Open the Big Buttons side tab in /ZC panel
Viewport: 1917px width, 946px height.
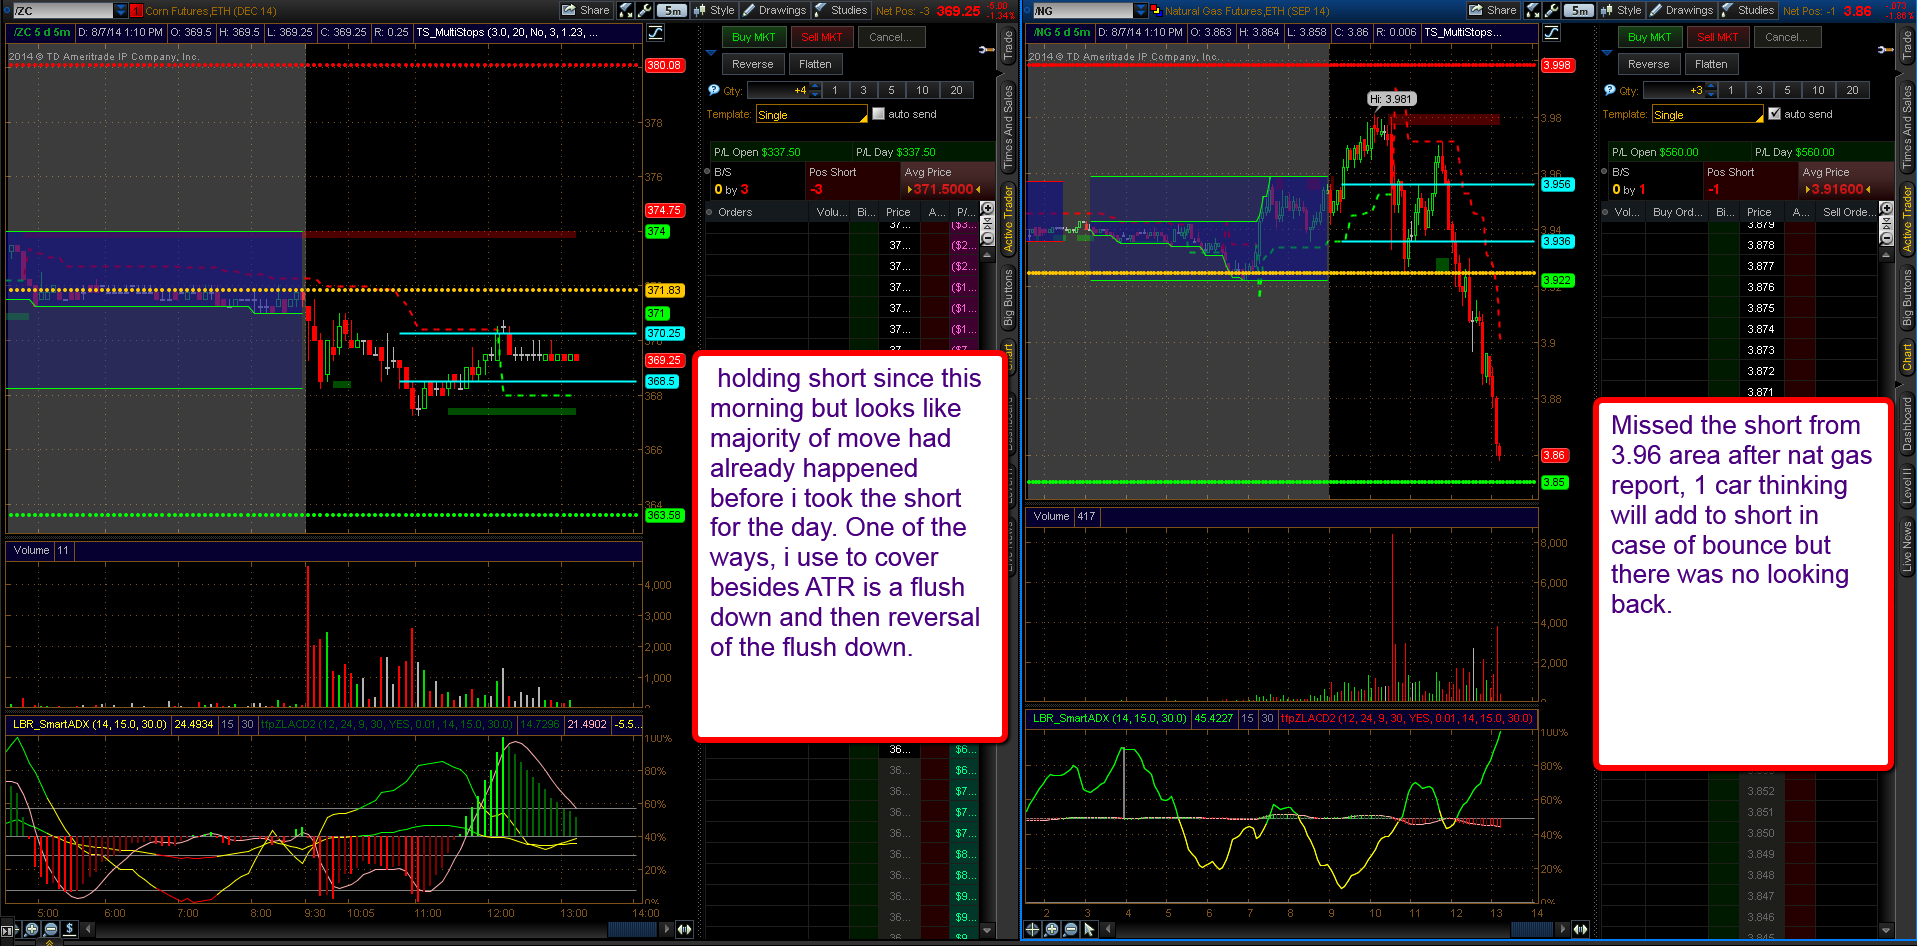coord(1008,298)
